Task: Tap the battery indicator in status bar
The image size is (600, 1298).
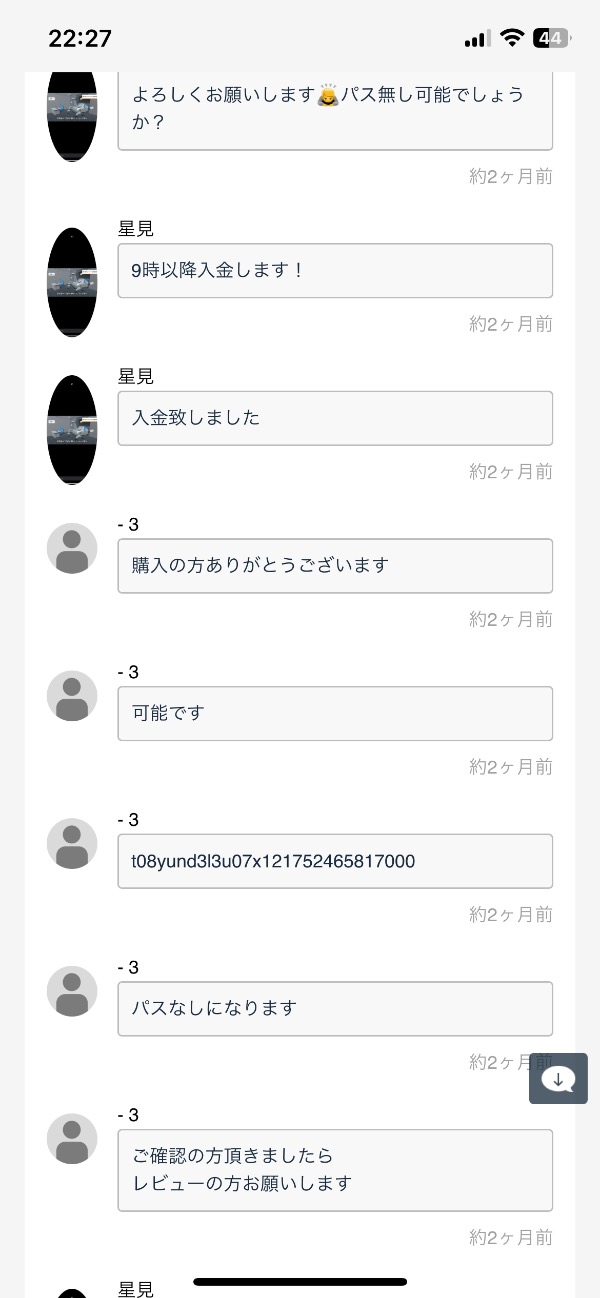Action: 551,38
